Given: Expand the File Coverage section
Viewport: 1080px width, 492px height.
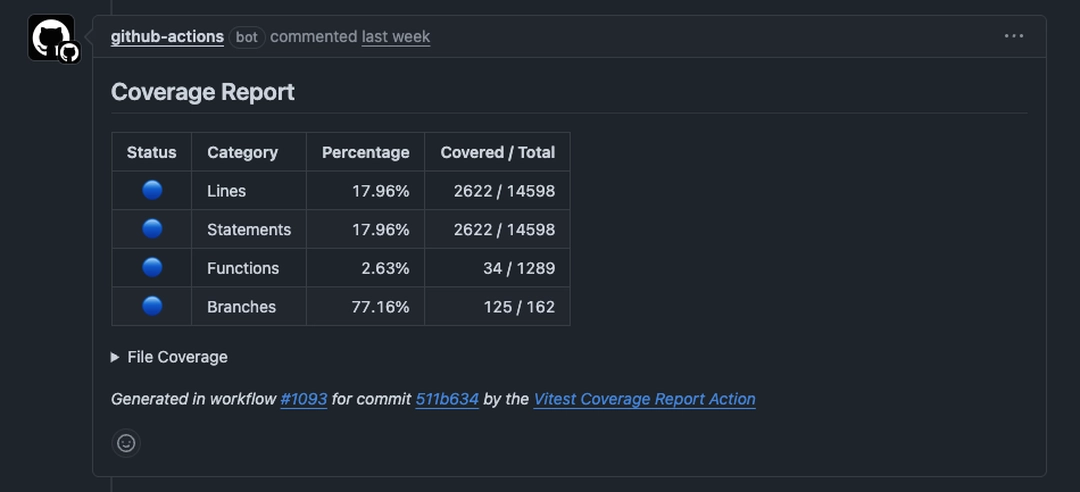Looking at the screenshot, I should coord(169,357).
